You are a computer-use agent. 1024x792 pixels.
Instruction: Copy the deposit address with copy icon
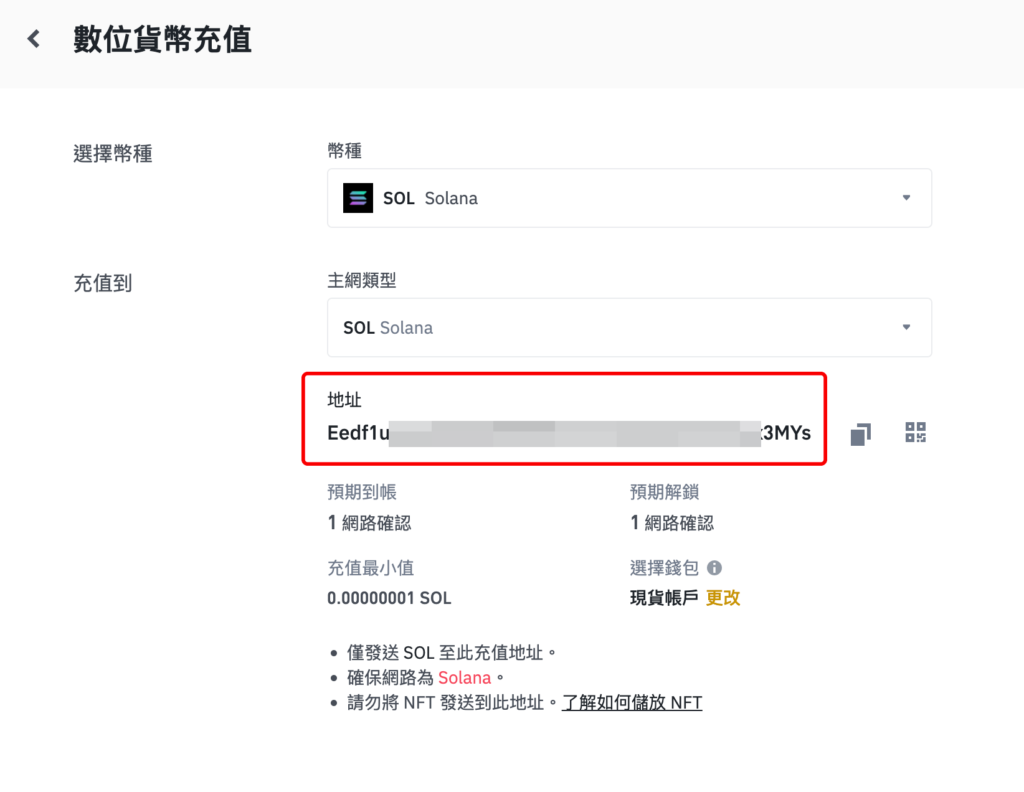(861, 434)
